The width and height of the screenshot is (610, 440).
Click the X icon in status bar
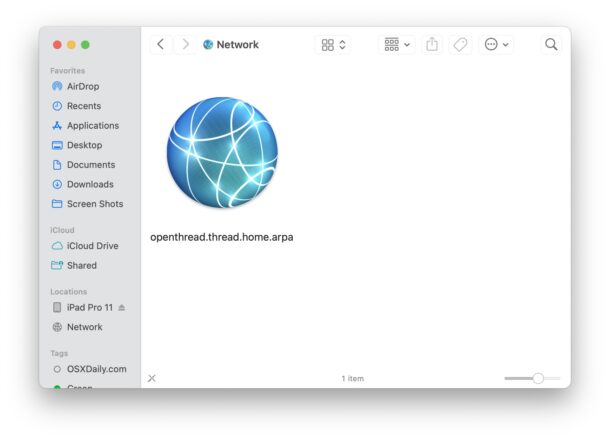click(x=152, y=378)
